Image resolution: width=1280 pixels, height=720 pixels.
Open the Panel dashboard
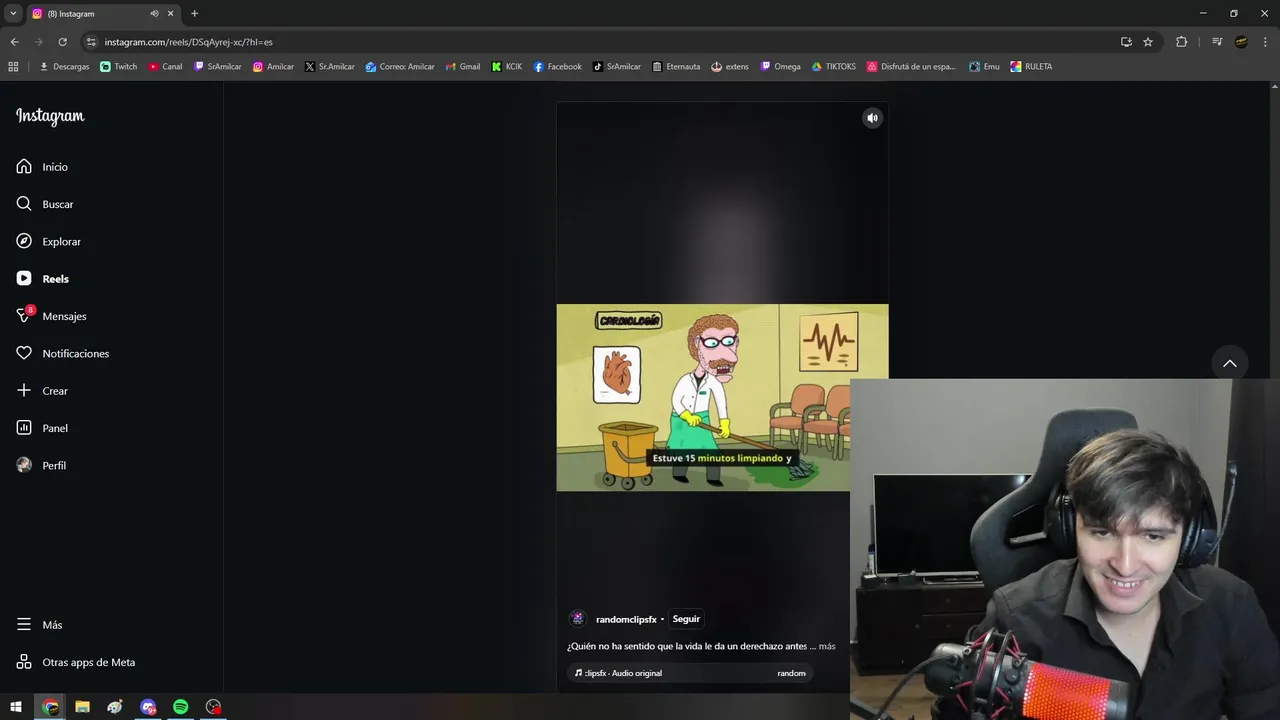click(x=42, y=428)
